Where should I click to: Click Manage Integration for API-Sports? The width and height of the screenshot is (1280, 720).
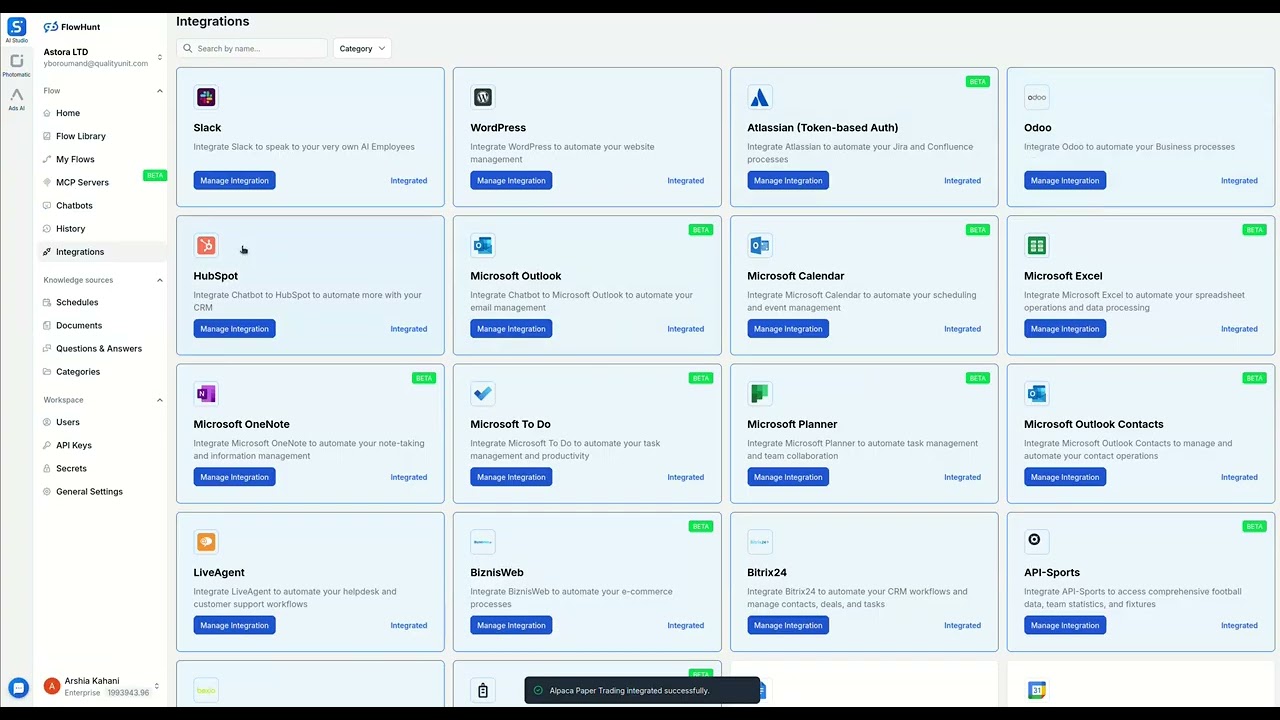pyautogui.click(x=1065, y=625)
